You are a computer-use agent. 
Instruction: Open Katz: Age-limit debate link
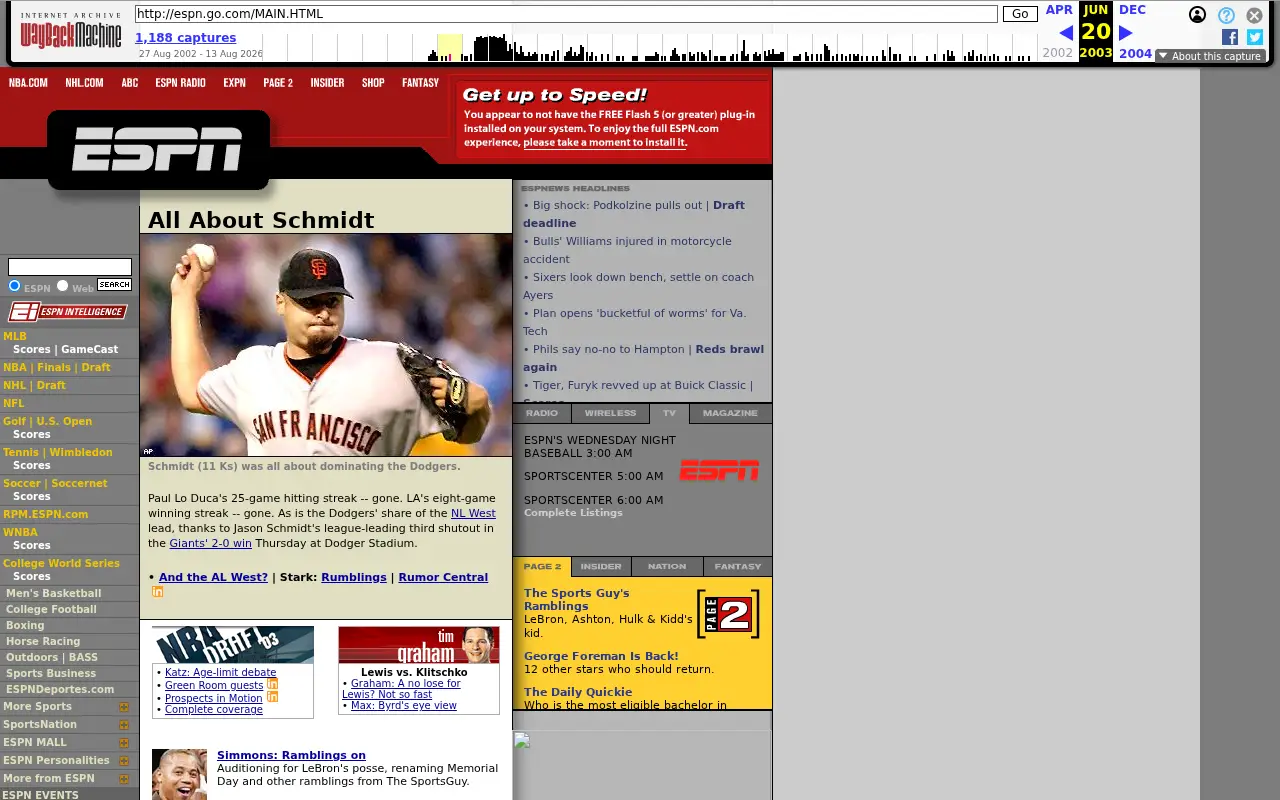pos(220,672)
